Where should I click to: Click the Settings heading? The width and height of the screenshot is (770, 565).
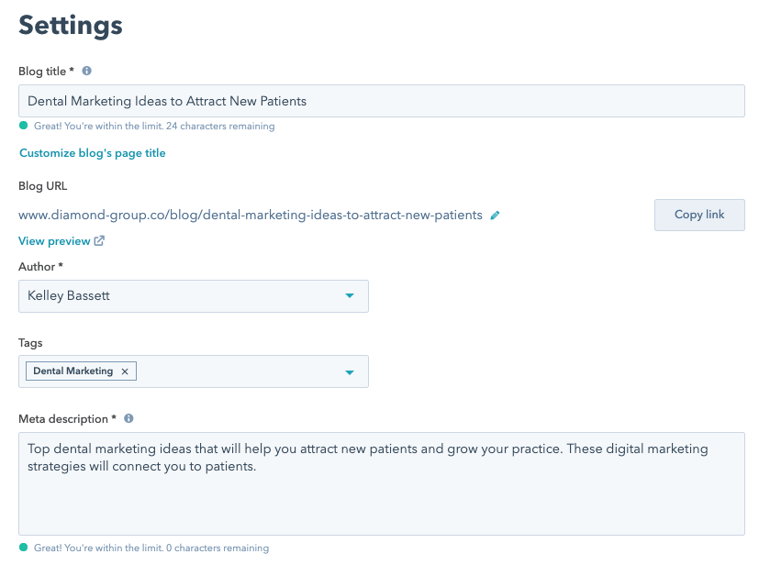(70, 25)
